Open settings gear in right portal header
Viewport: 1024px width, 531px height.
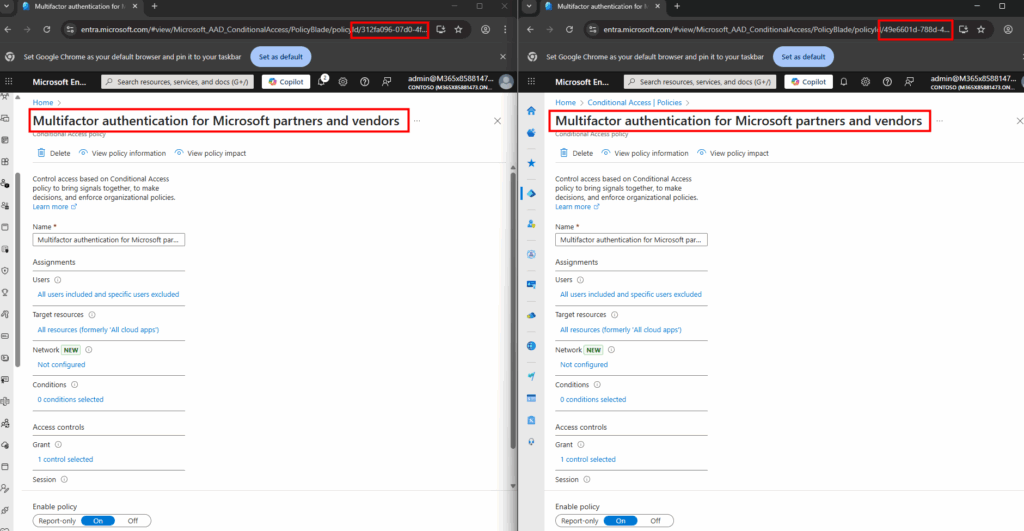click(x=866, y=81)
